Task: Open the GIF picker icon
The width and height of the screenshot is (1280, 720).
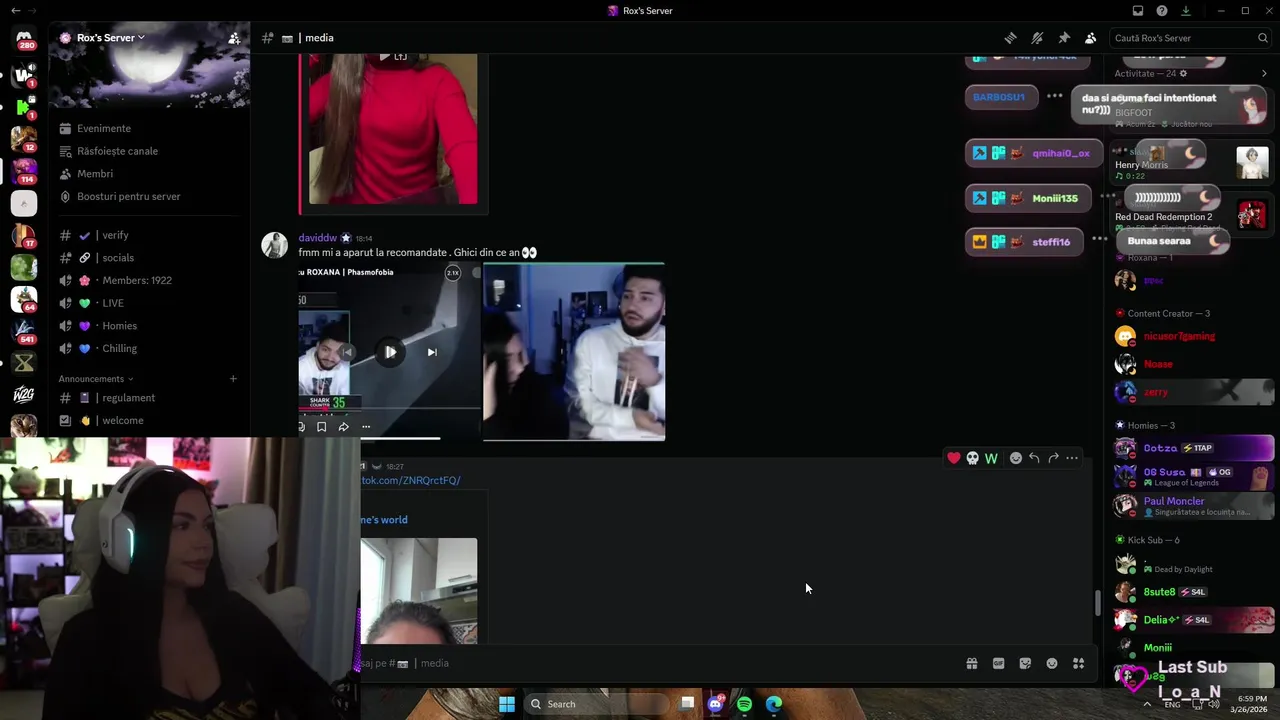Action: point(998,663)
